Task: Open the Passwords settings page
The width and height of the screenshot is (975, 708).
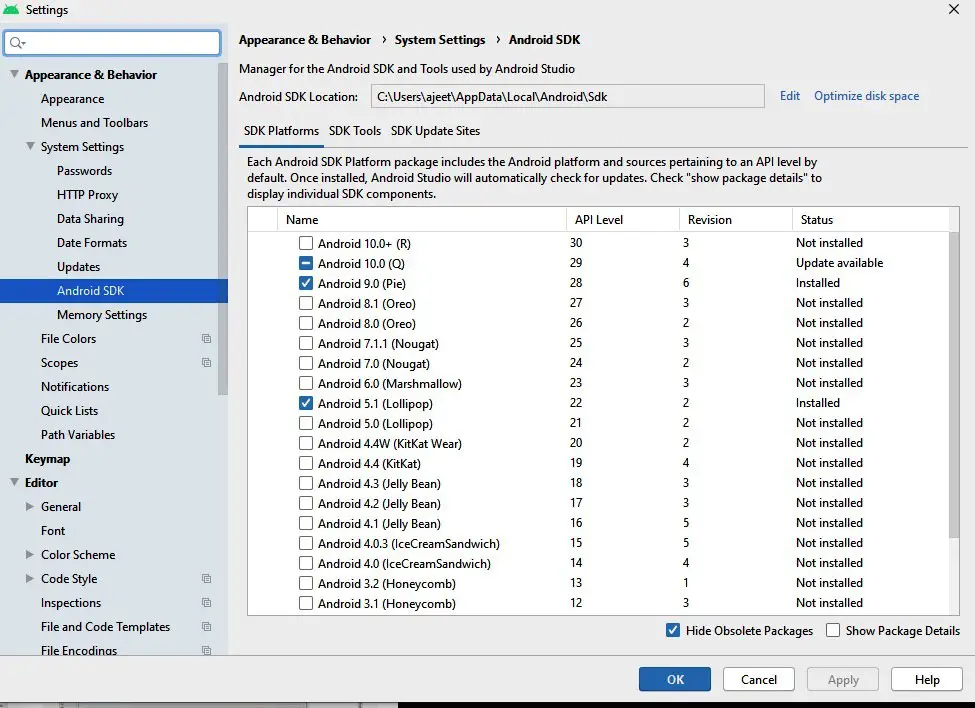Action: click(85, 170)
